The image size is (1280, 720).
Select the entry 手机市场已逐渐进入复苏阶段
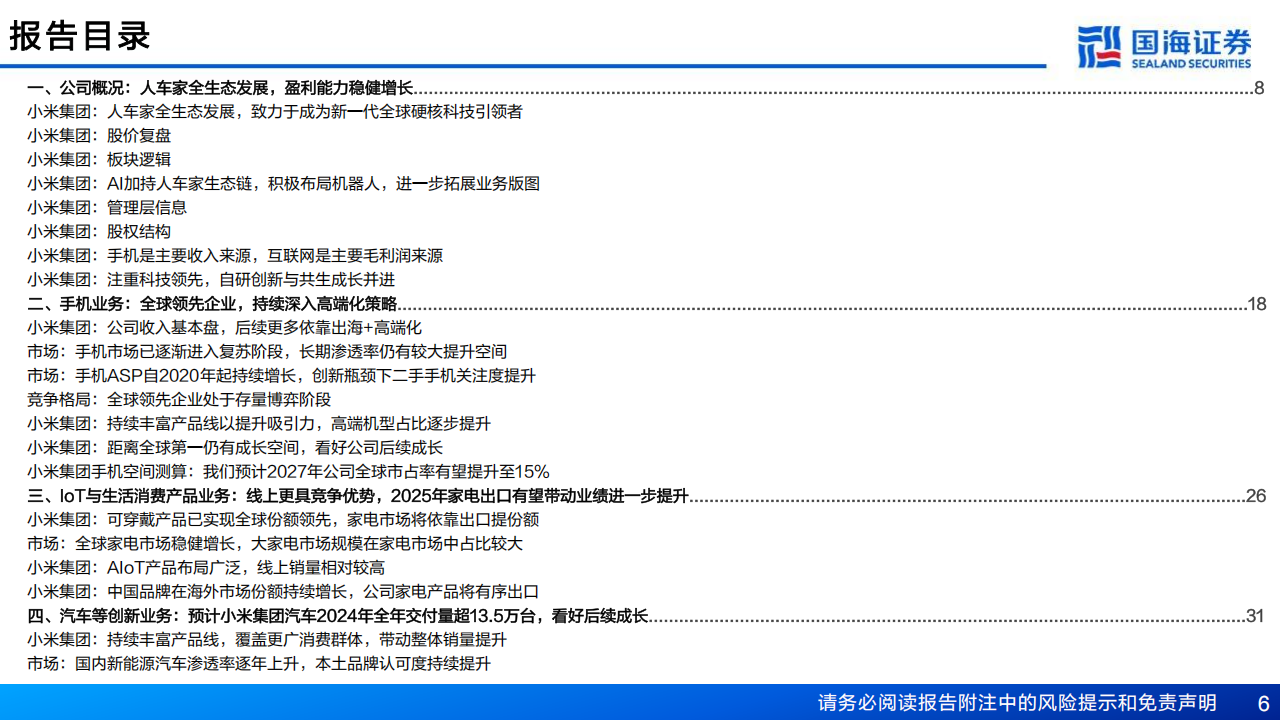click(267, 352)
